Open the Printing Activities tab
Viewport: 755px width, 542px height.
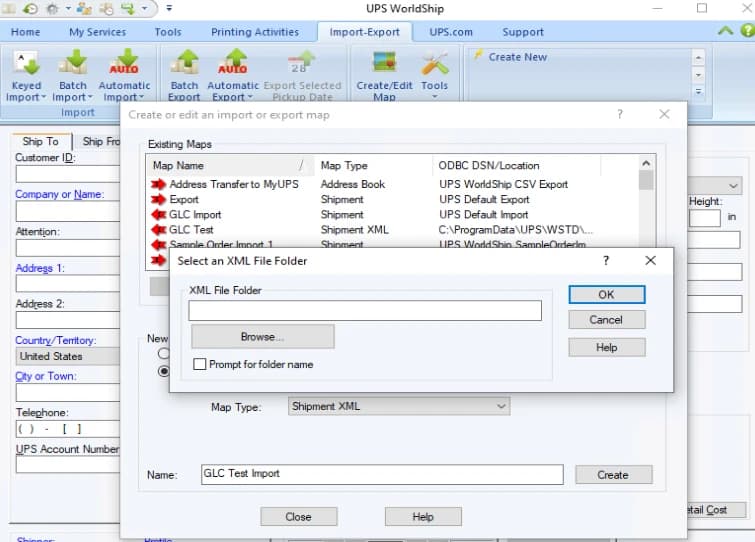point(255,32)
